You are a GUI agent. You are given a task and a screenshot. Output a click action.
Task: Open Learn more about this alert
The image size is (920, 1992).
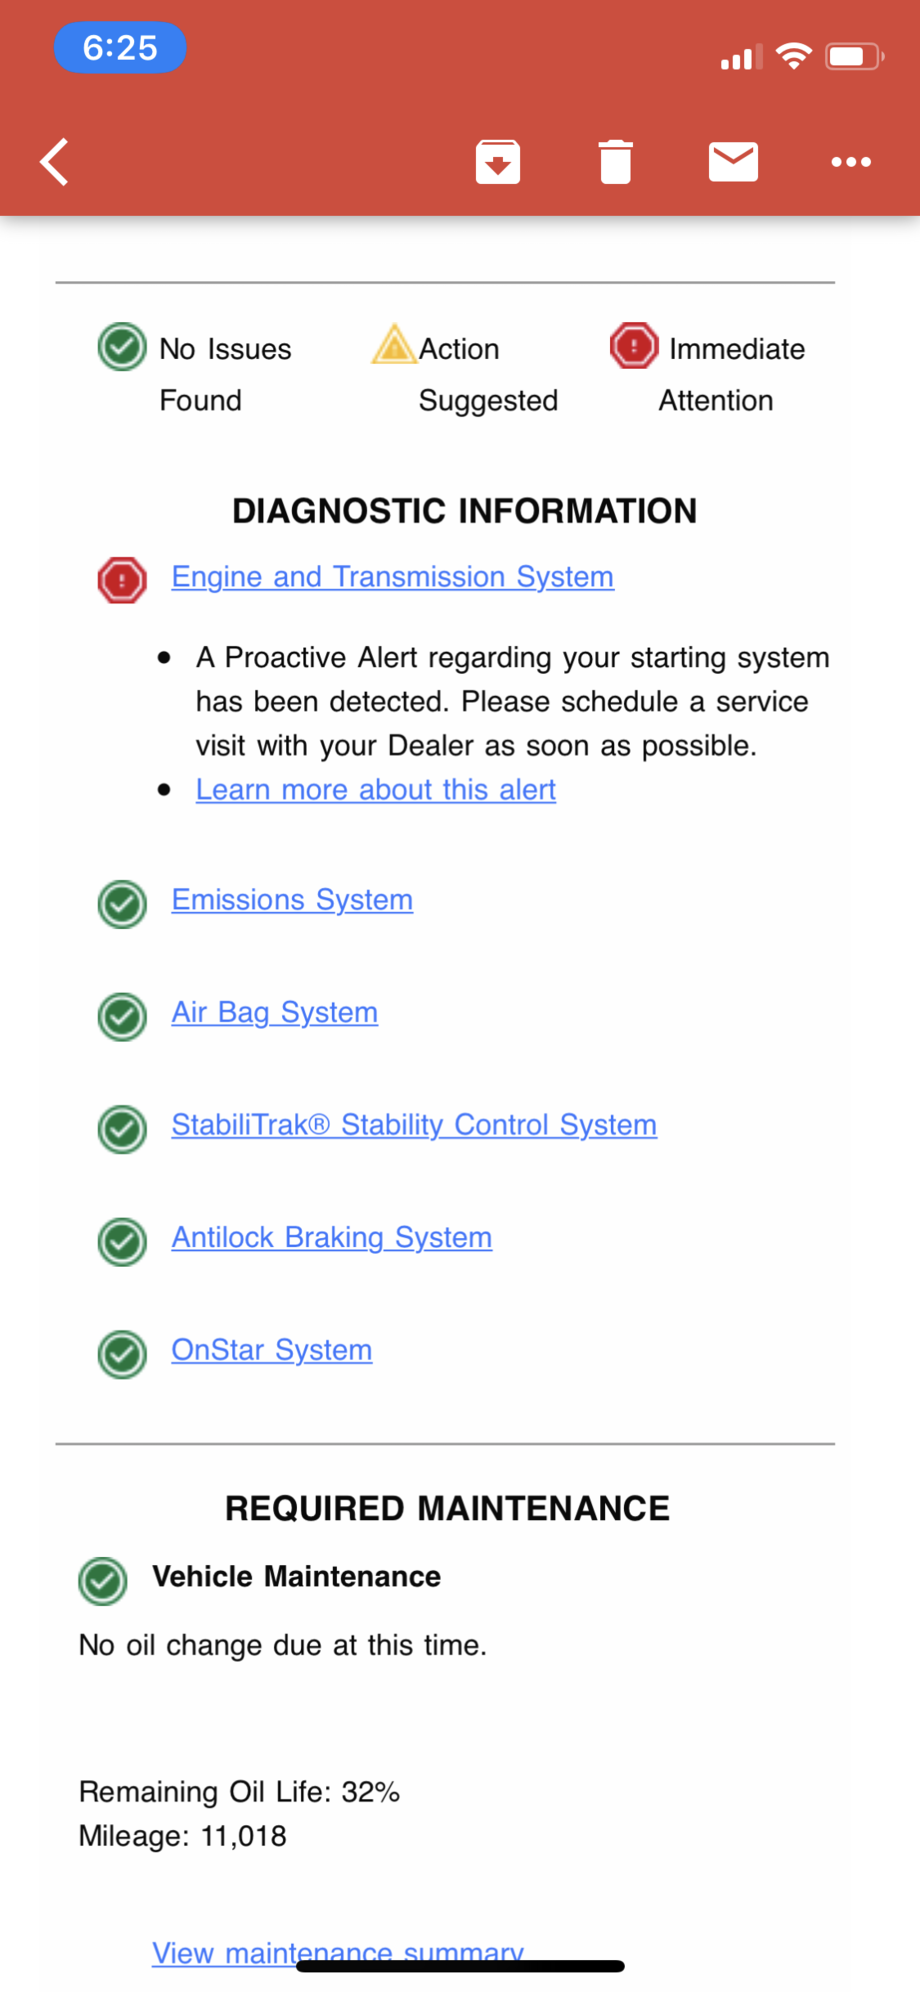(x=375, y=790)
